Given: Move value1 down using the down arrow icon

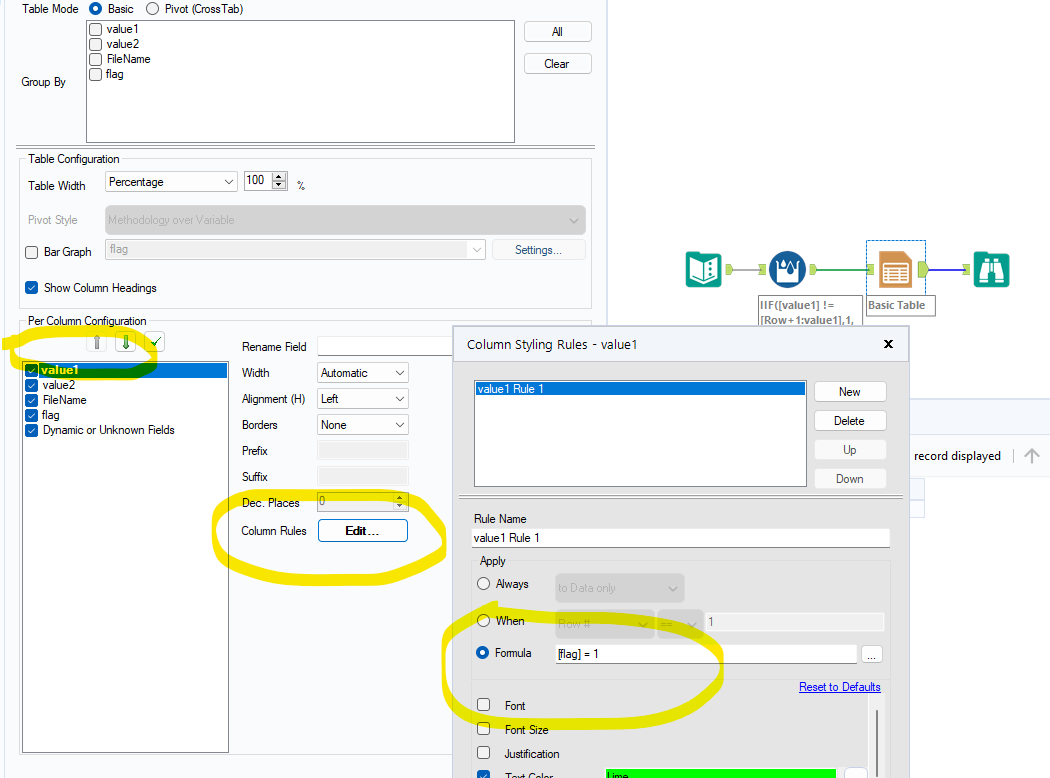Looking at the screenshot, I should click(x=124, y=342).
